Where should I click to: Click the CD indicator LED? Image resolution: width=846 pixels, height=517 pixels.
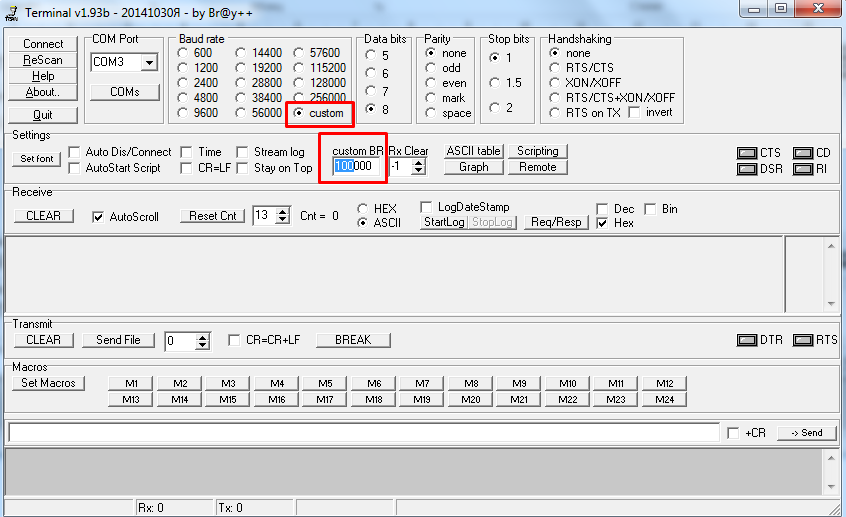803,153
